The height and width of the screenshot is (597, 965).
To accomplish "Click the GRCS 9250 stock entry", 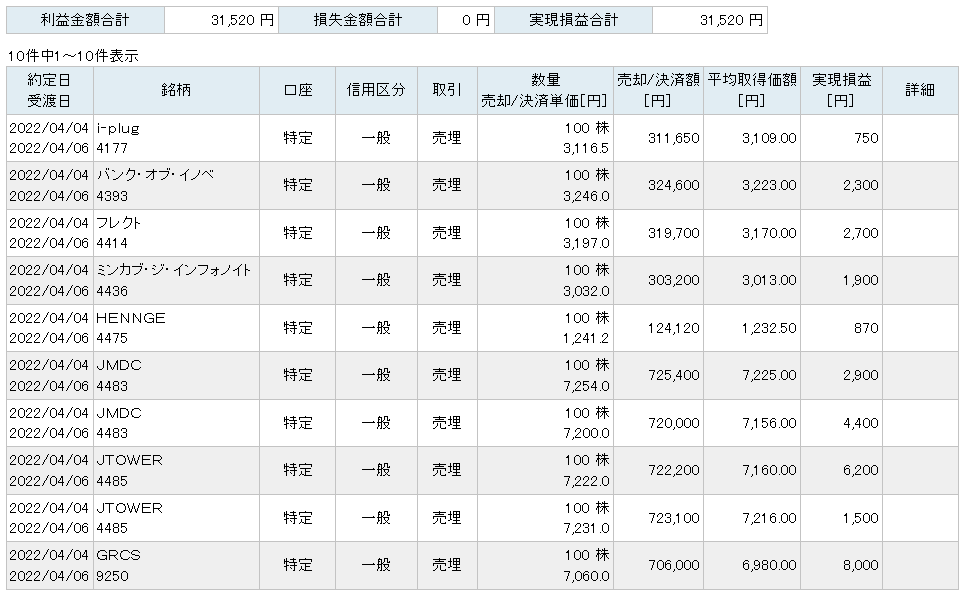I will tap(118, 565).
